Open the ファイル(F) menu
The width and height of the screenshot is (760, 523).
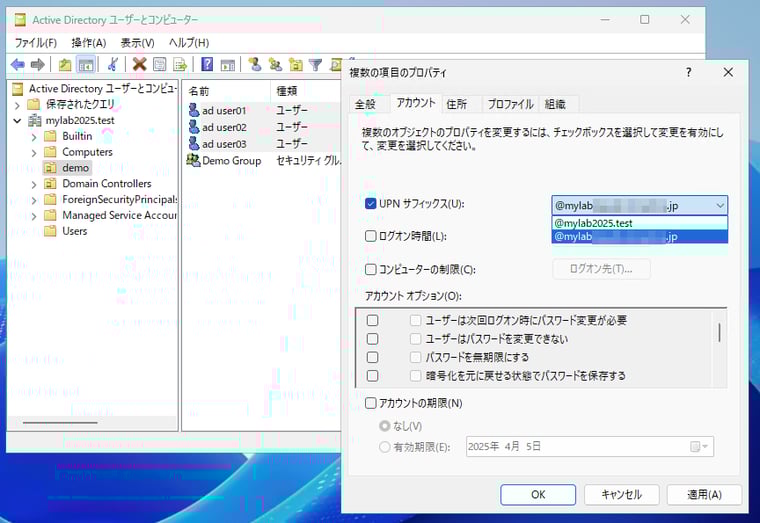pos(36,43)
